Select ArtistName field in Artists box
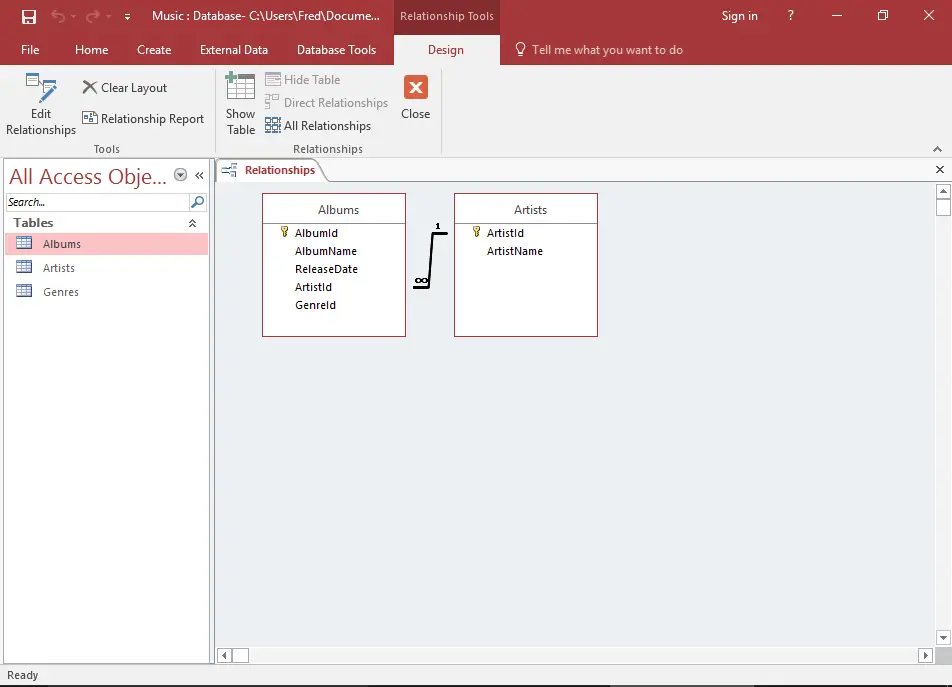952x687 pixels. 514,251
